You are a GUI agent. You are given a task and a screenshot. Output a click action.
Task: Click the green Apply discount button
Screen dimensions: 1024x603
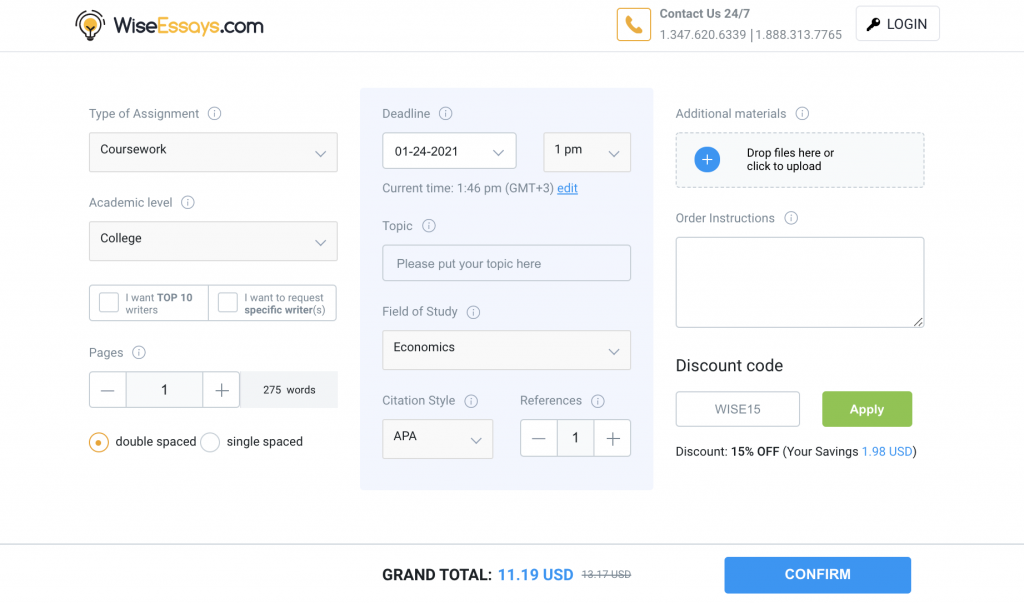tap(867, 409)
